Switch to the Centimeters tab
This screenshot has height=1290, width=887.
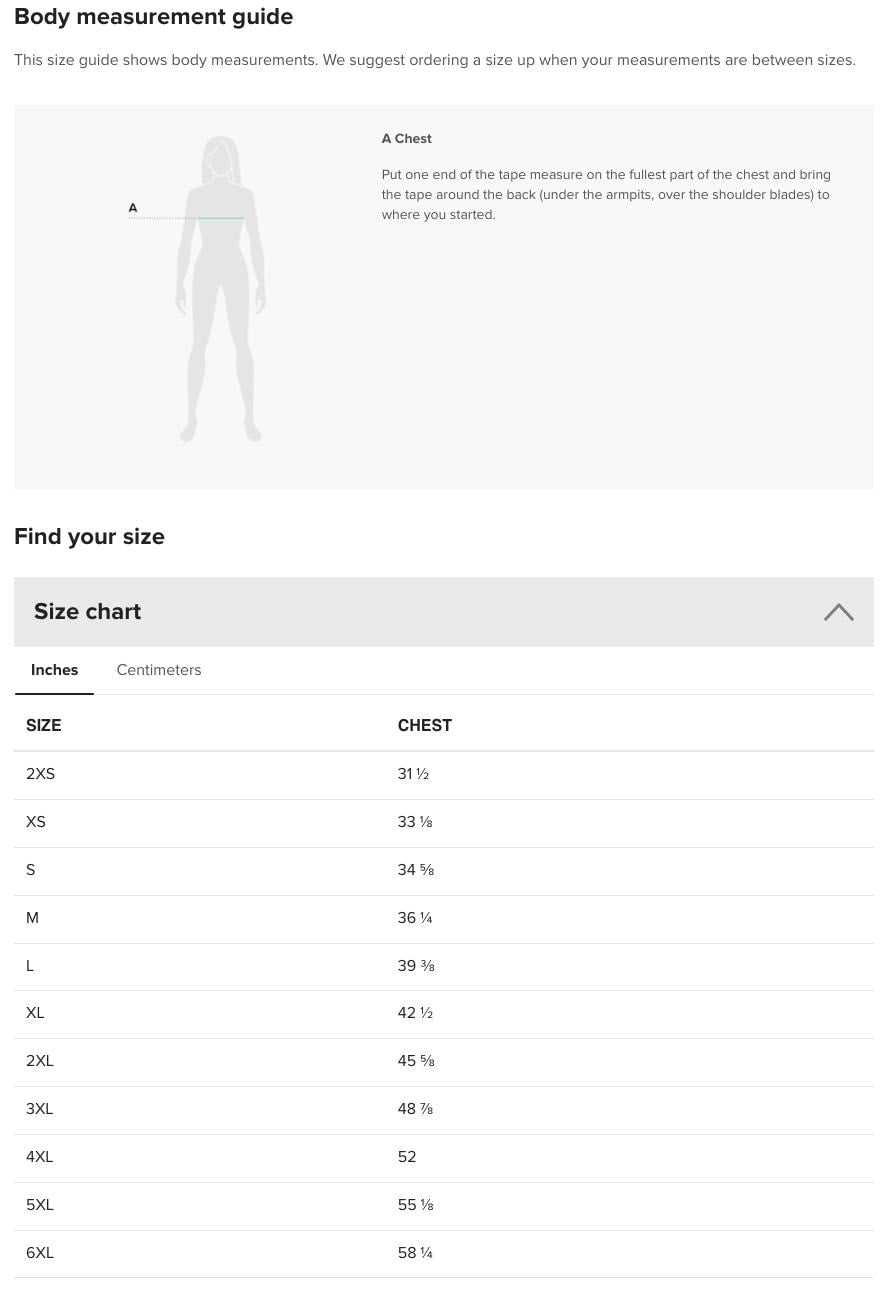[158, 670]
